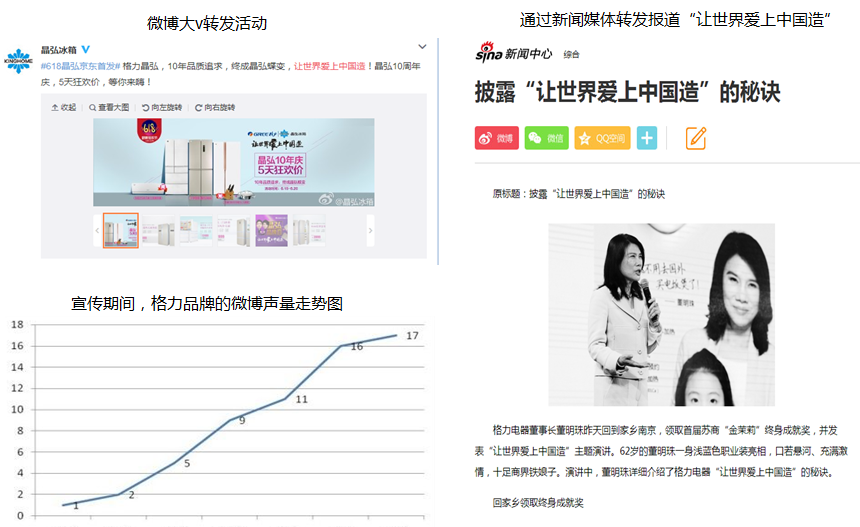Select the second refrigerator thumbnail
Viewport: 860px width, 527px height.
159,230
